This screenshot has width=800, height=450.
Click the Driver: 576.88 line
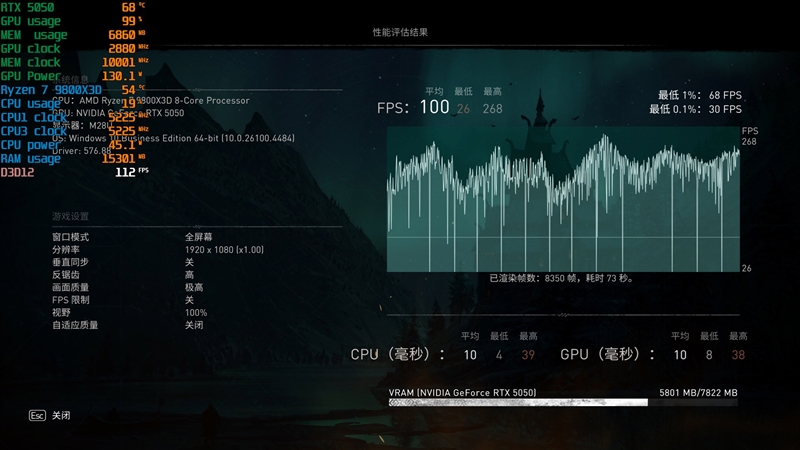point(82,151)
